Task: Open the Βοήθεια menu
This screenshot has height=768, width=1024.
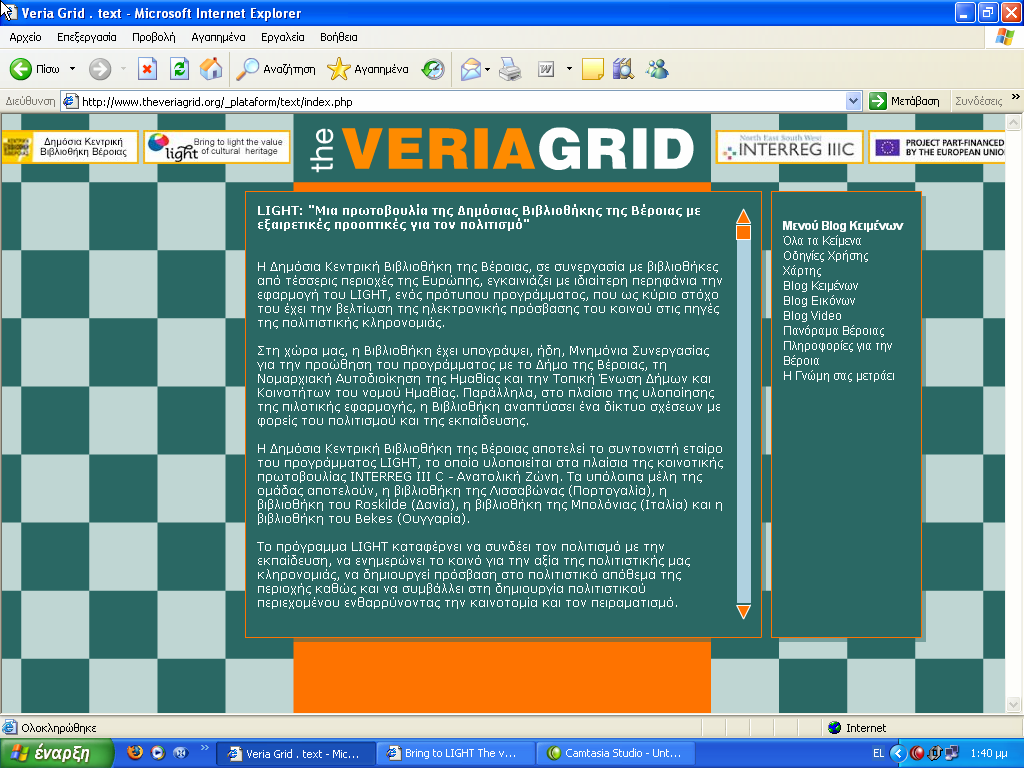Action: tap(339, 37)
